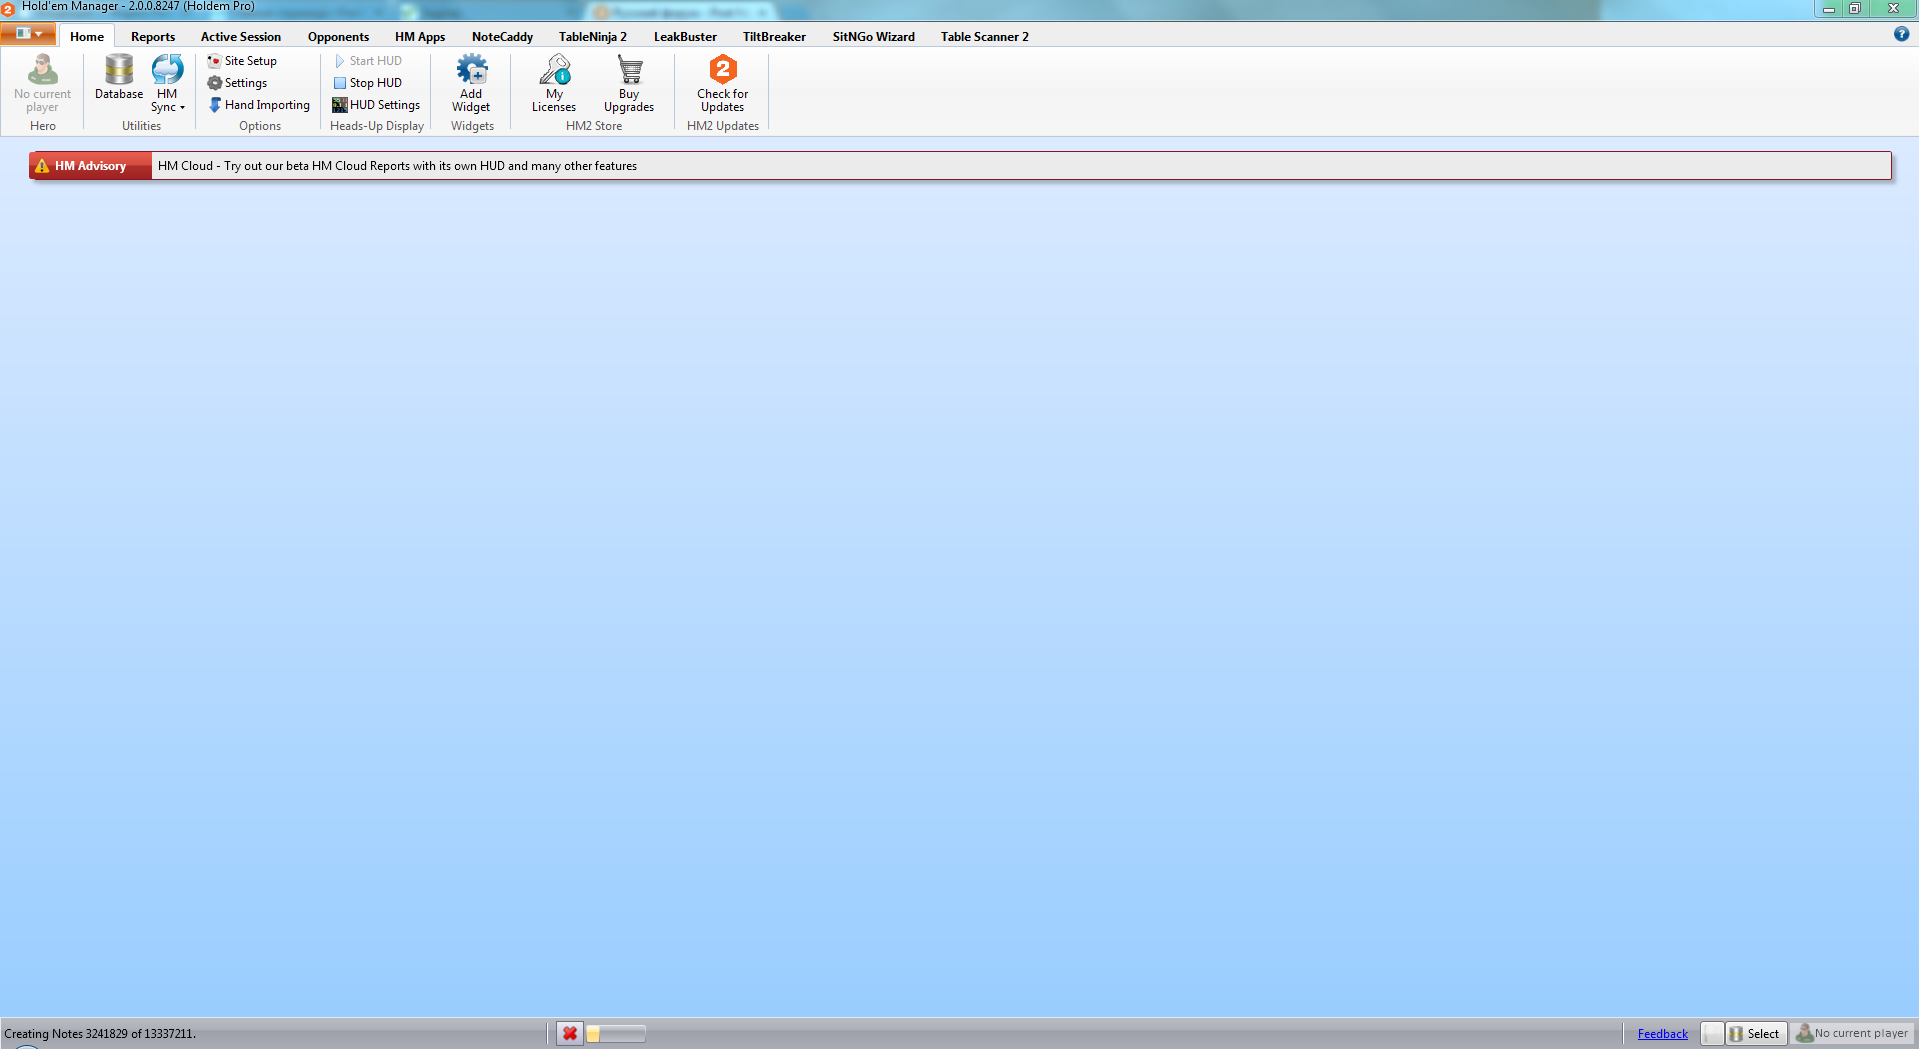Viewport: 1919px width, 1049px height.
Task: Open the Database utility
Action: pos(119,77)
